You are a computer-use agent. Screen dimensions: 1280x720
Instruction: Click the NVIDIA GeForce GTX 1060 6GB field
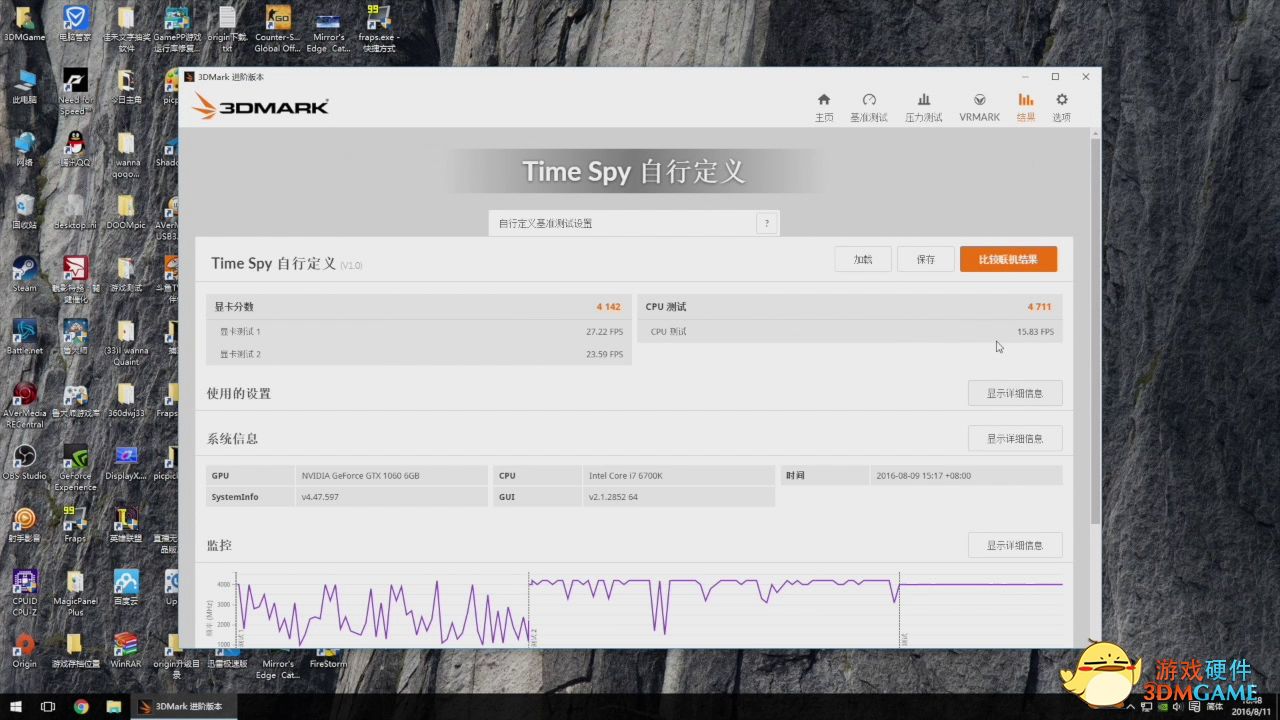[391, 475]
